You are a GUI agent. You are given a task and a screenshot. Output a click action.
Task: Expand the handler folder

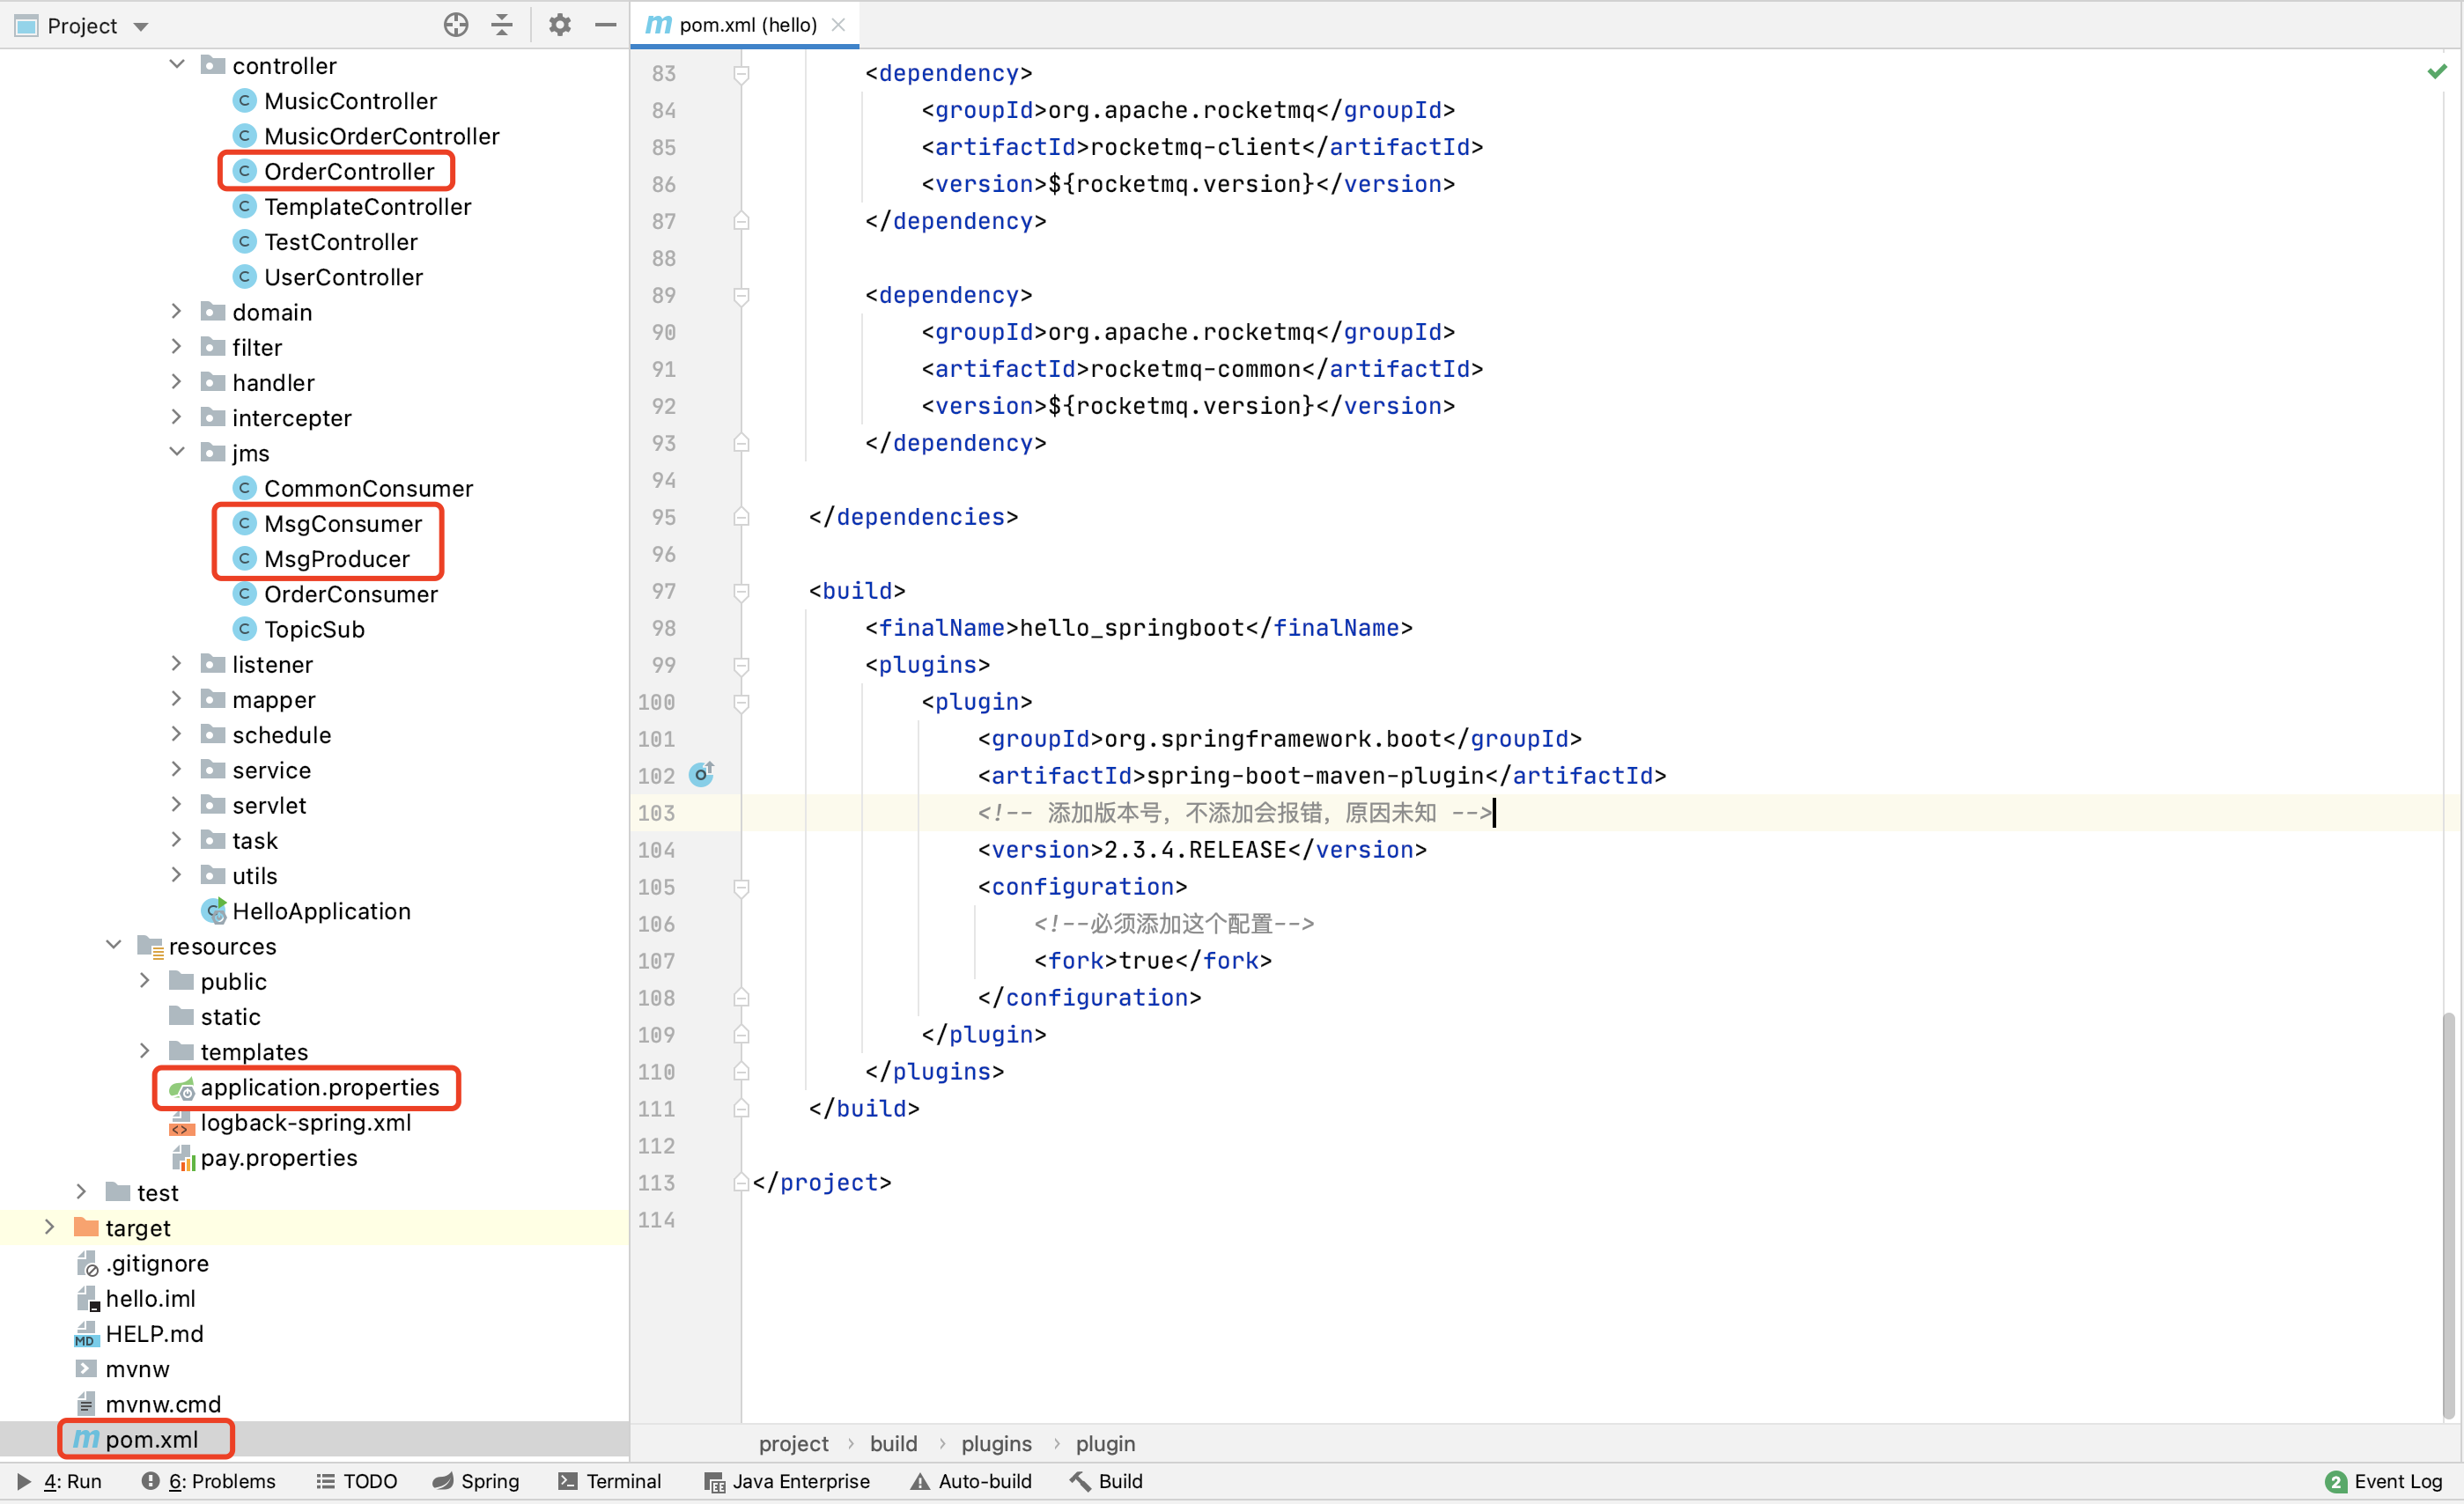177,382
